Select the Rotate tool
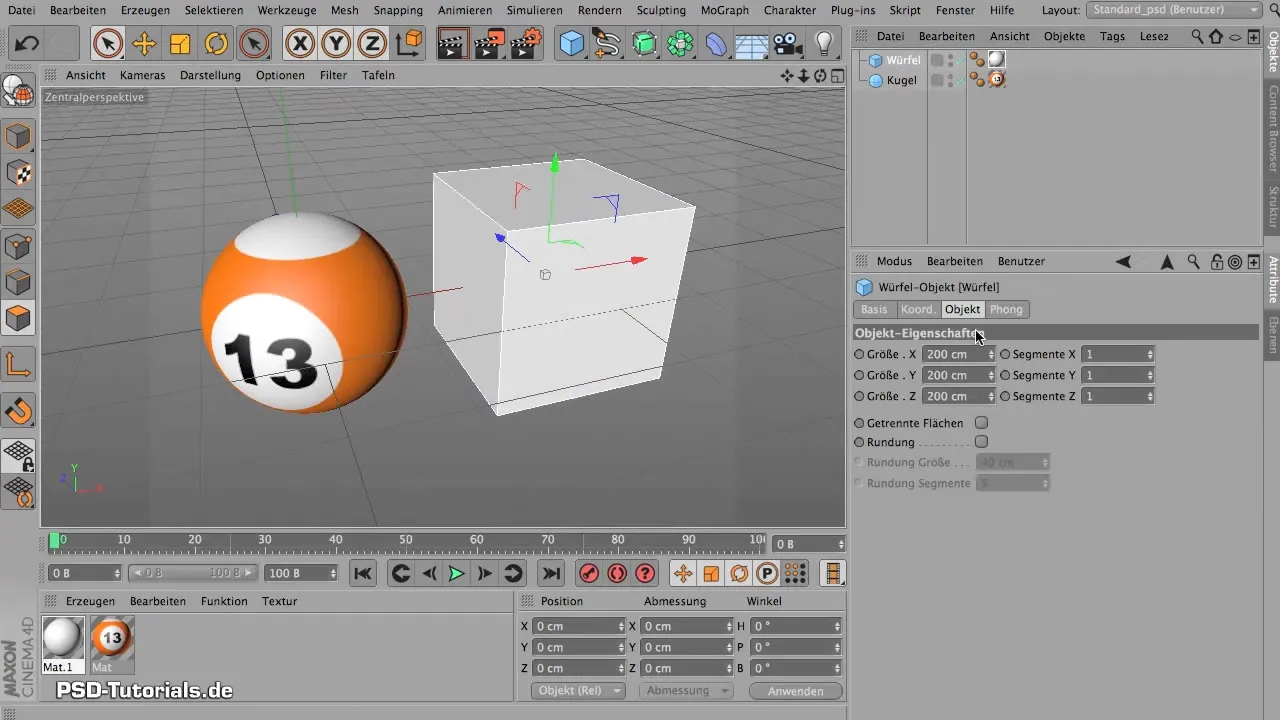The image size is (1280, 720). (216, 44)
